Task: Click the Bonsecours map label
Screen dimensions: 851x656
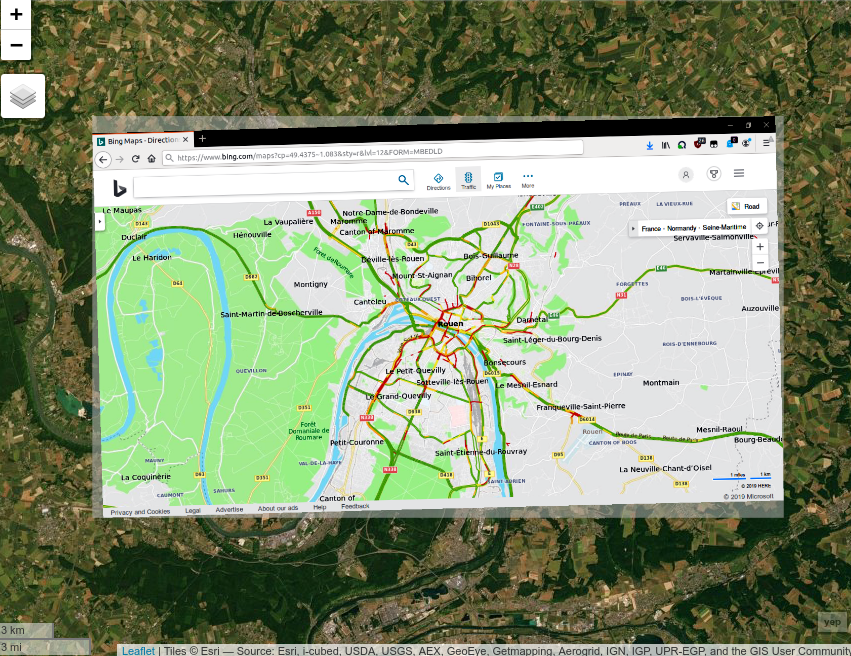Action: click(505, 362)
